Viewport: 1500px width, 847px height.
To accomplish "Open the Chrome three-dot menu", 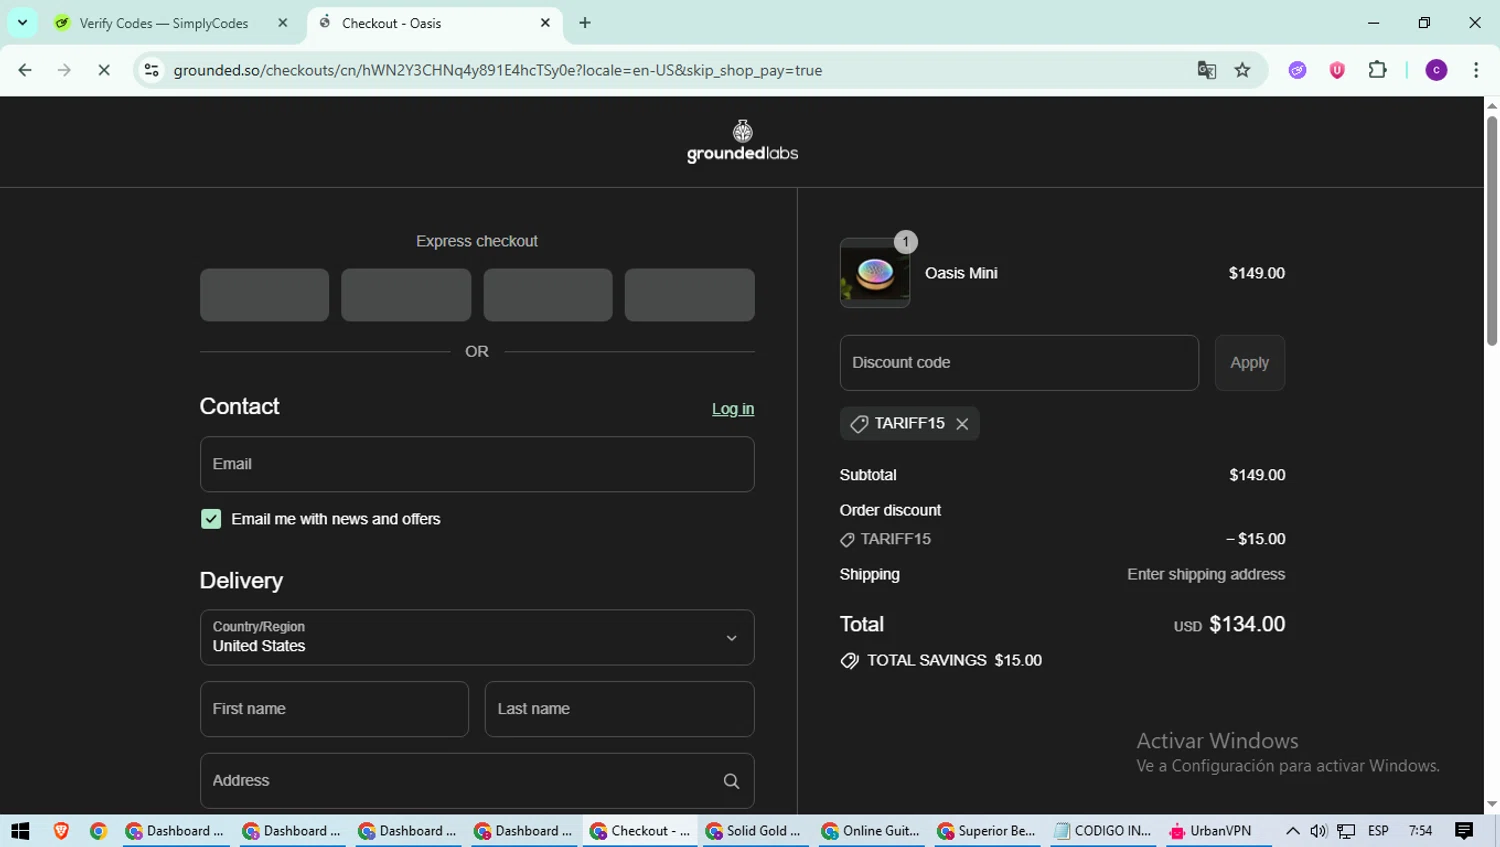I will [1476, 70].
